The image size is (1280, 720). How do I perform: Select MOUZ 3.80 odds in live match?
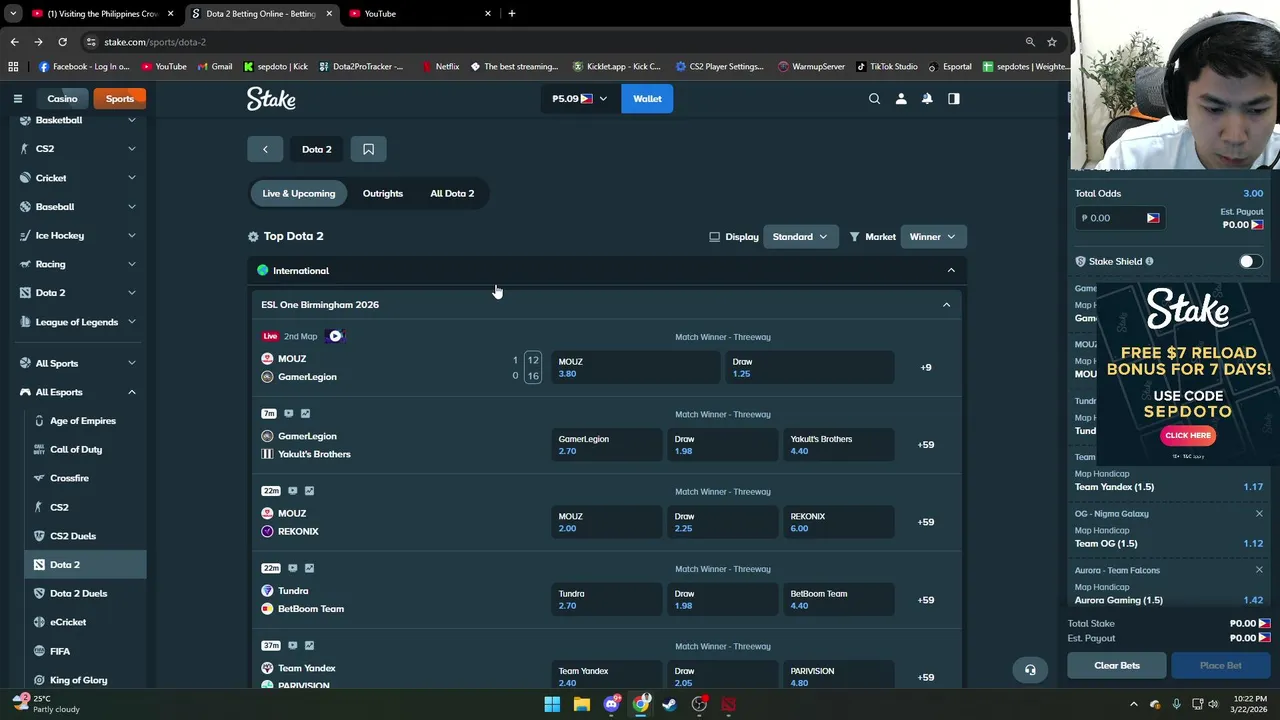(x=636, y=367)
